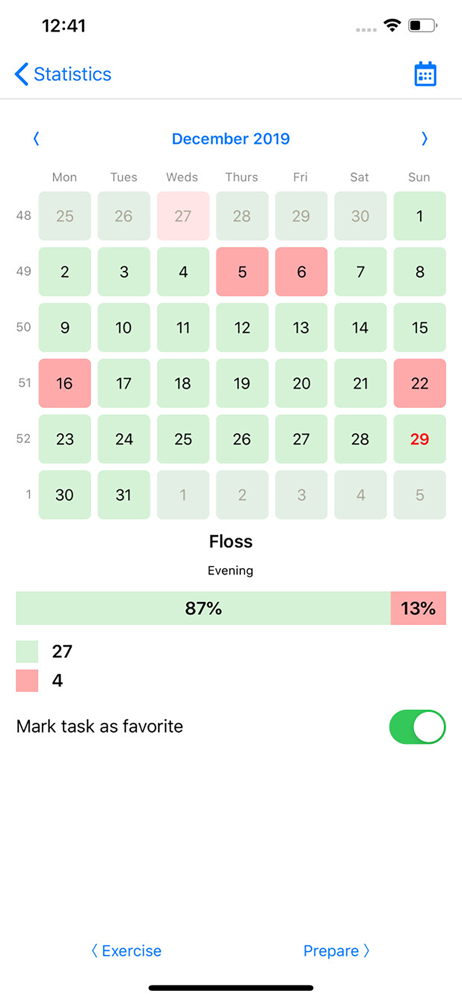Image resolution: width=462 pixels, height=1000 pixels.
Task: Select December 31 day cell
Action: point(124,495)
